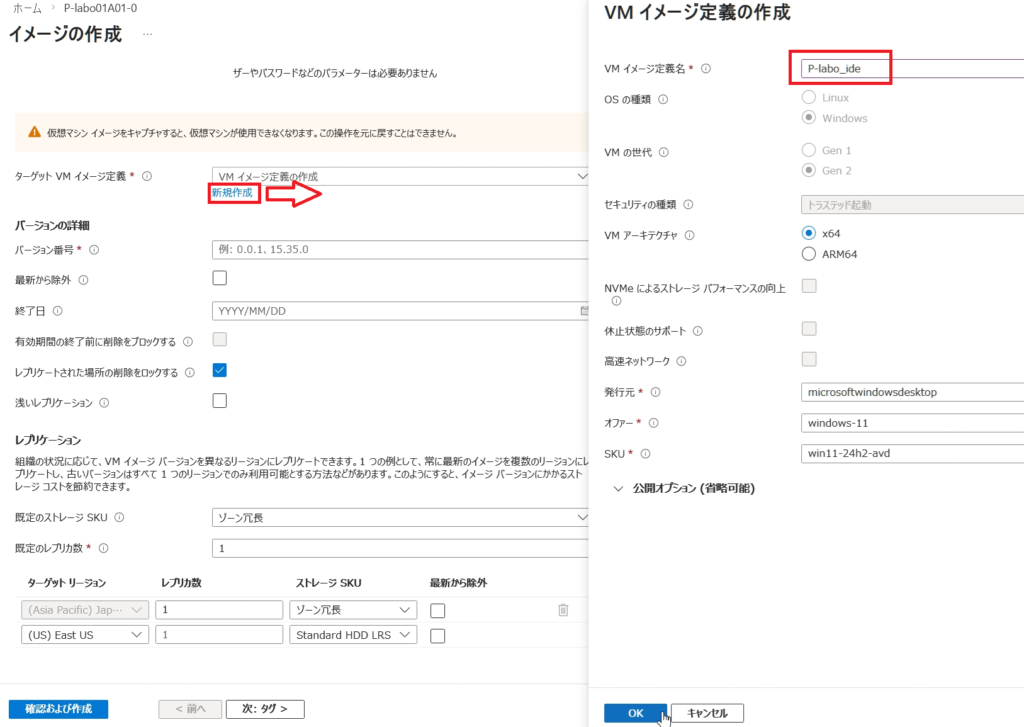The width and height of the screenshot is (1024, 727).
Task: Open 既定のストレージ SKU dropdown
Action: (x=400, y=518)
